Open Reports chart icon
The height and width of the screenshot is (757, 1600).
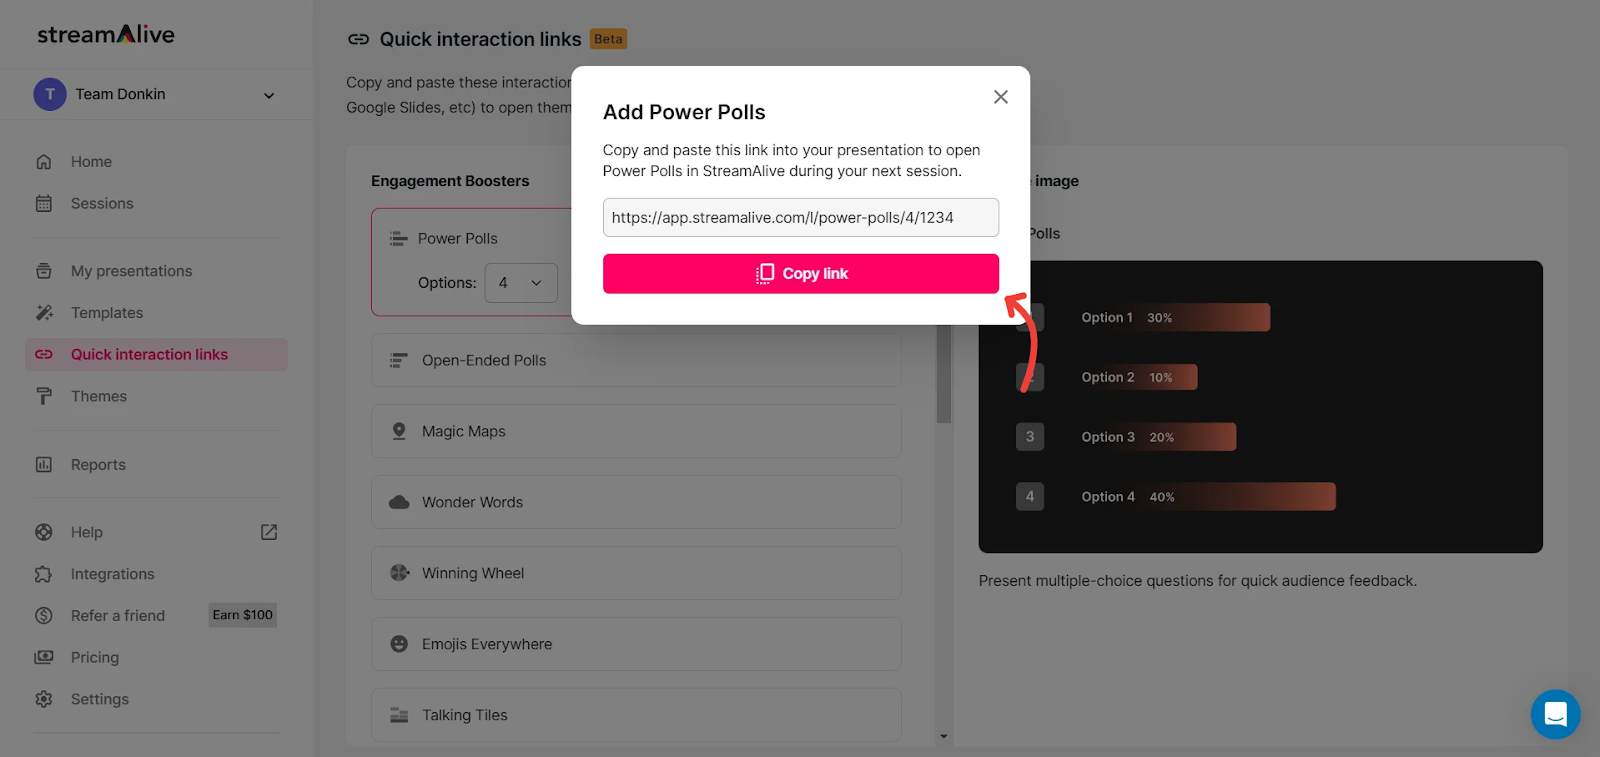tap(44, 465)
